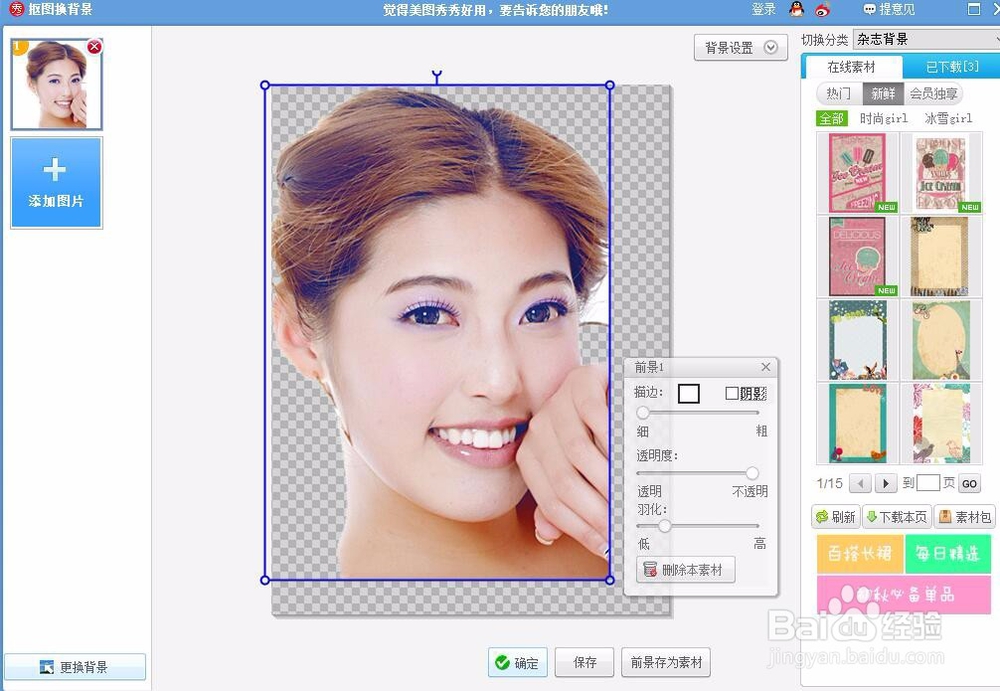Screen dimensions: 1000x691
Task: Open the 提意见 feedback bubble icon
Action: click(x=871, y=11)
